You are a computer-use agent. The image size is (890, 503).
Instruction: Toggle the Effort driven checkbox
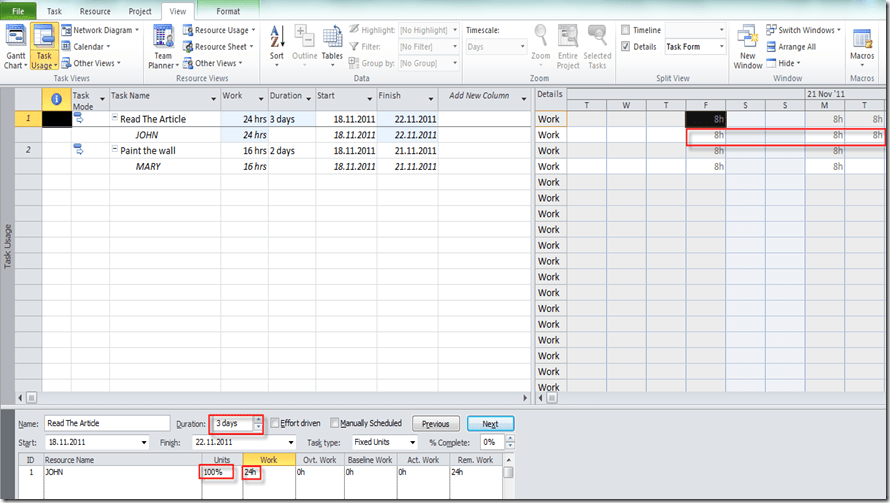(x=275, y=423)
